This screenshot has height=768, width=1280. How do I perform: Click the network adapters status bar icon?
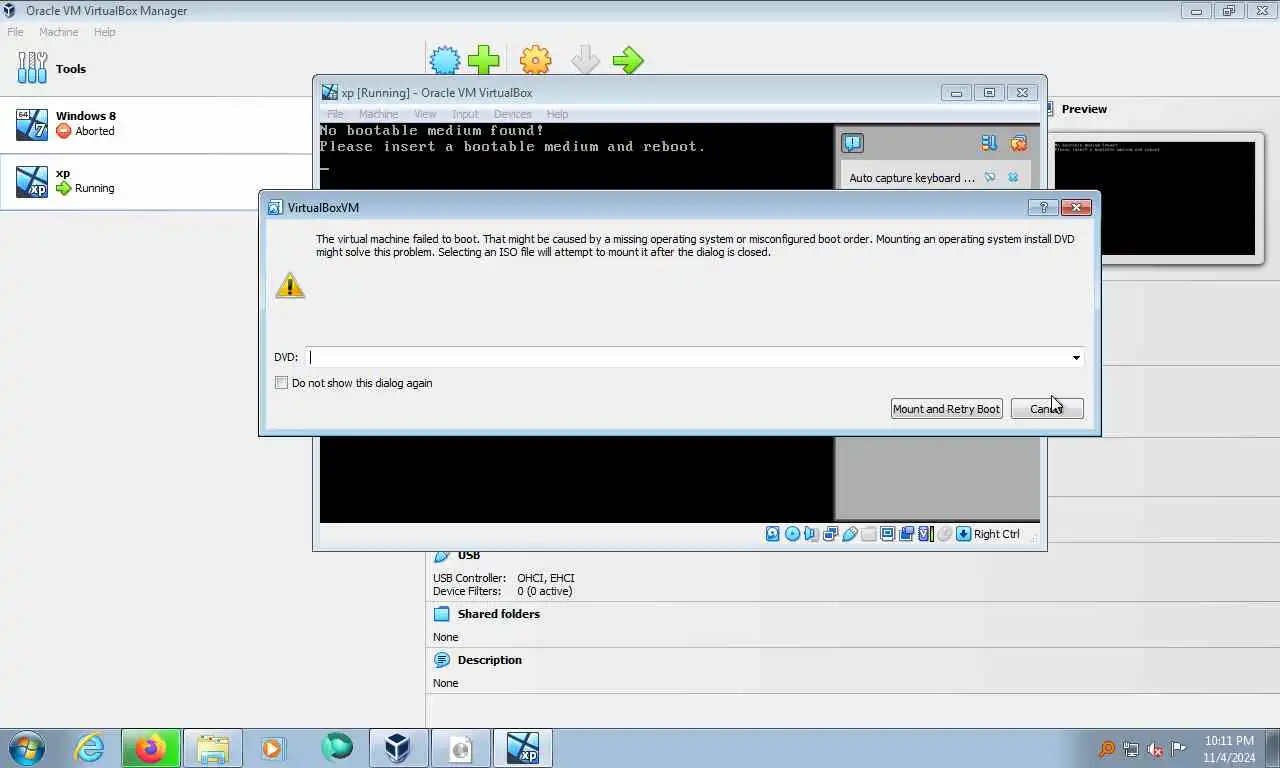(830, 534)
